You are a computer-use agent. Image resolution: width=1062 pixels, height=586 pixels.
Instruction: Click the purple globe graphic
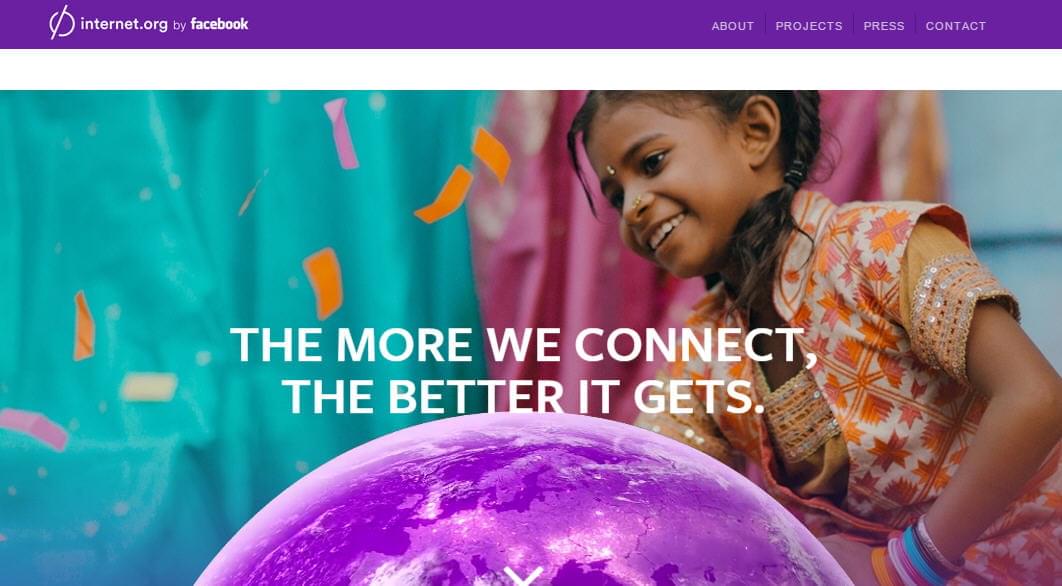click(523, 500)
